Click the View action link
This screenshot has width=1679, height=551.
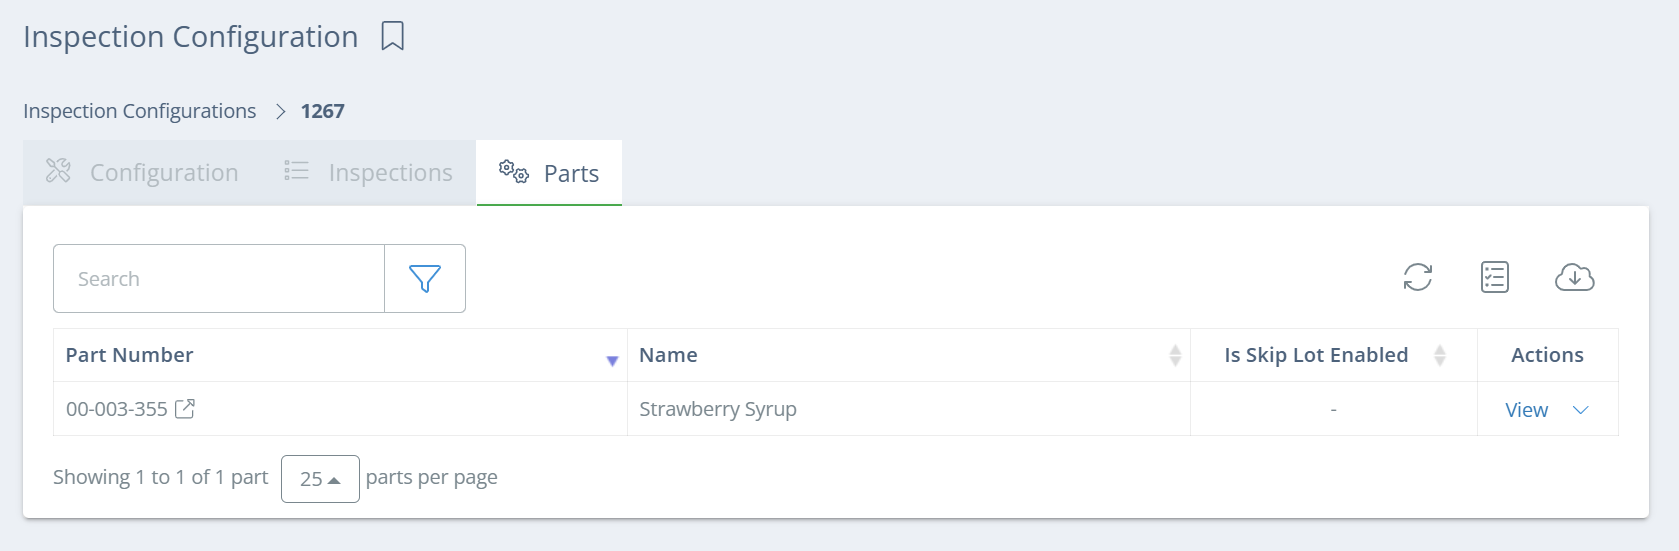click(1527, 410)
